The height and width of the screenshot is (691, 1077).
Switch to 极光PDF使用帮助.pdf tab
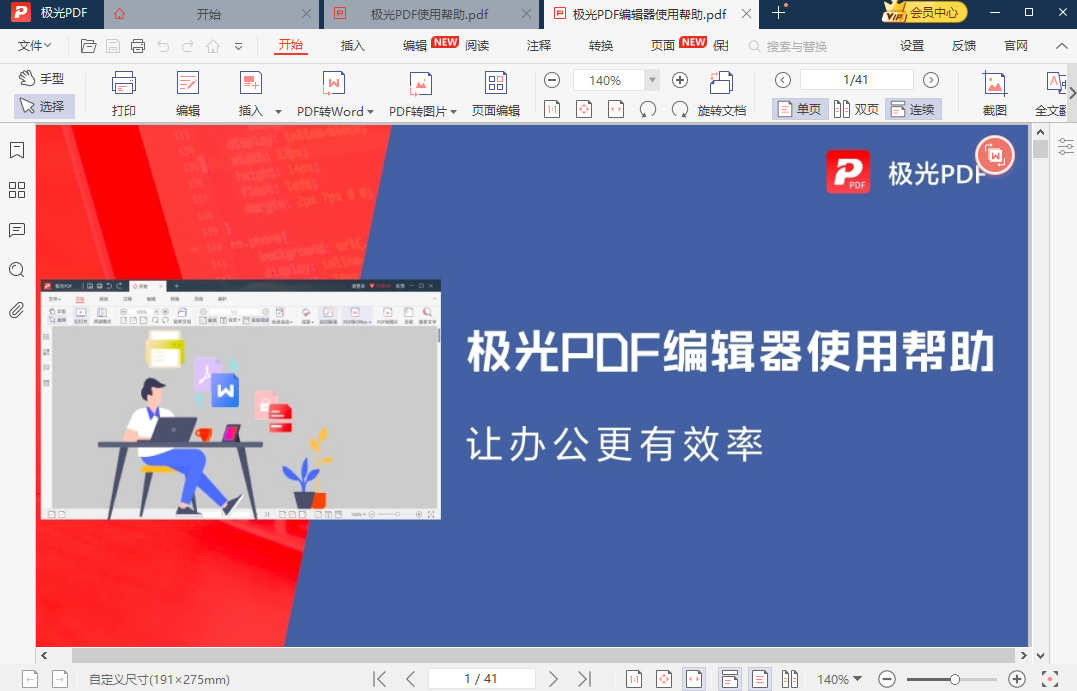click(430, 14)
